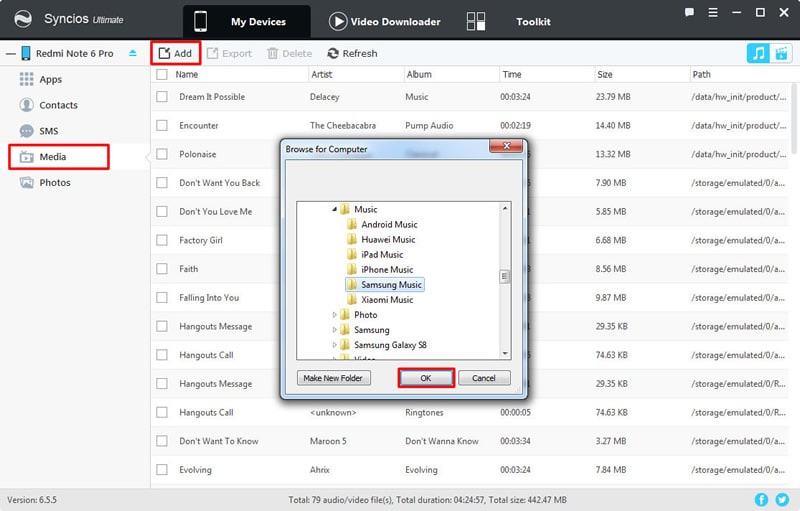Viewport: 800px width, 511px height.
Task: Open the Toolkit tab
Action: (x=533, y=21)
